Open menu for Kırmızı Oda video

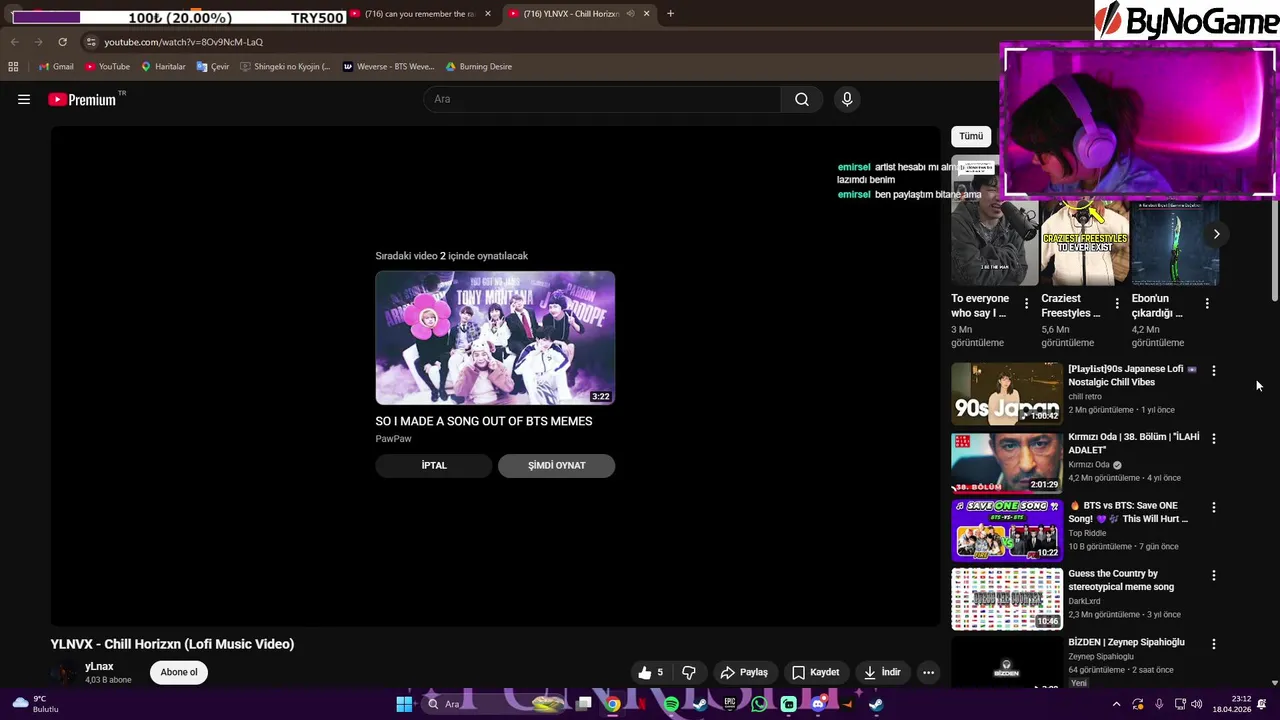[1213, 439]
